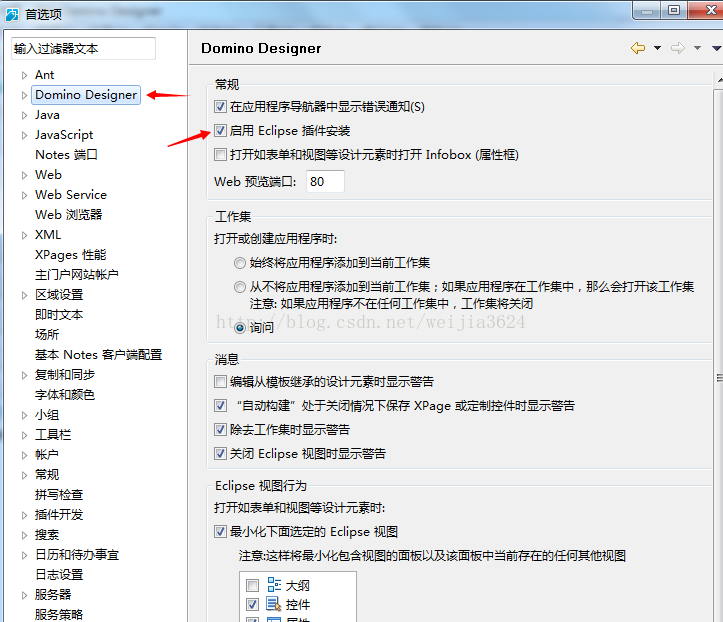Expand the 复制和同步 tree node
The image size is (723, 622).
pyautogui.click(x=24, y=375)
